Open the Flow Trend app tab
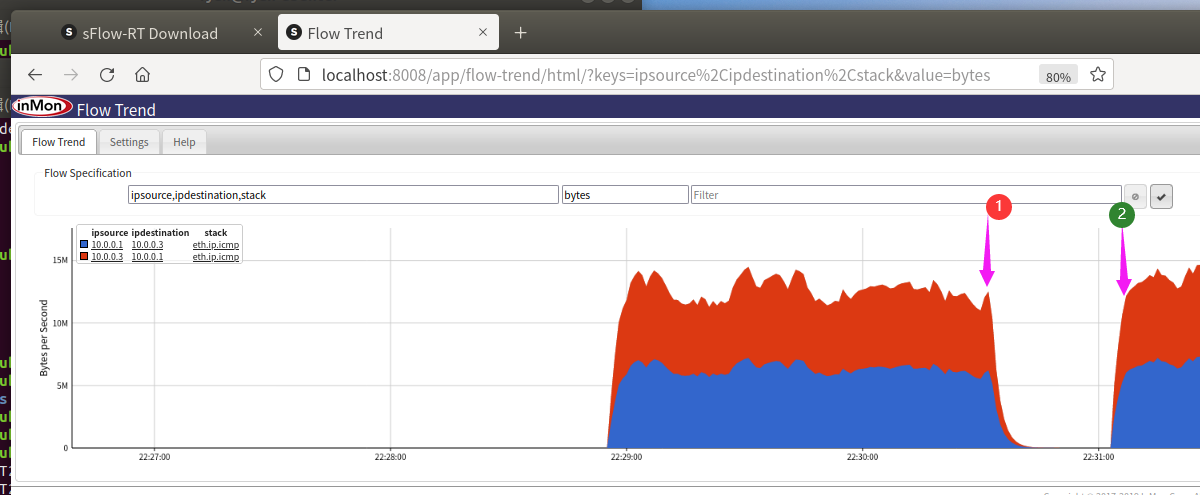 pyautogui.click(x=59, y=142)
